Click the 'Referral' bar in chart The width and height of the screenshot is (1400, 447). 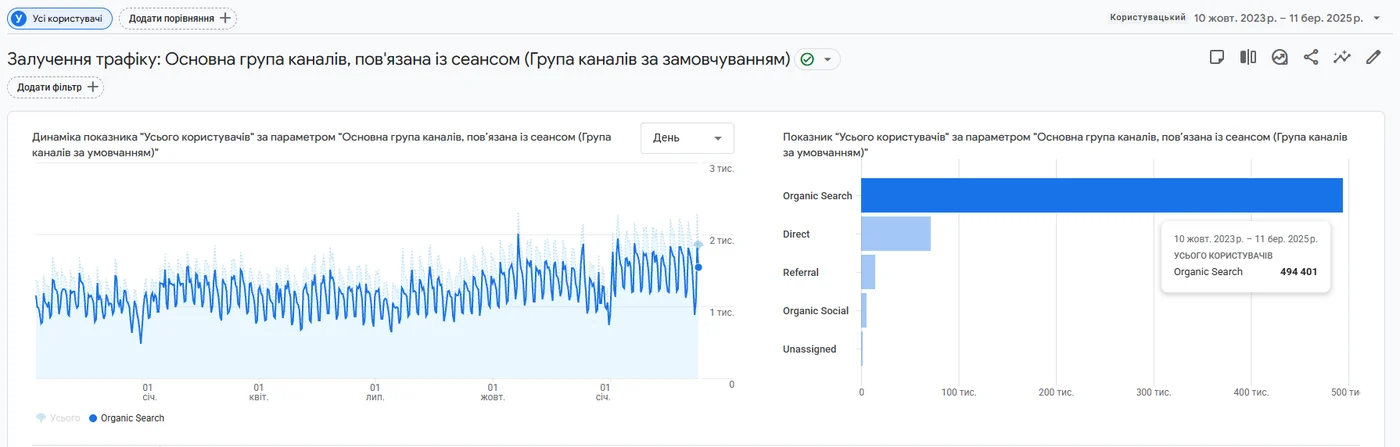point(868,272)
